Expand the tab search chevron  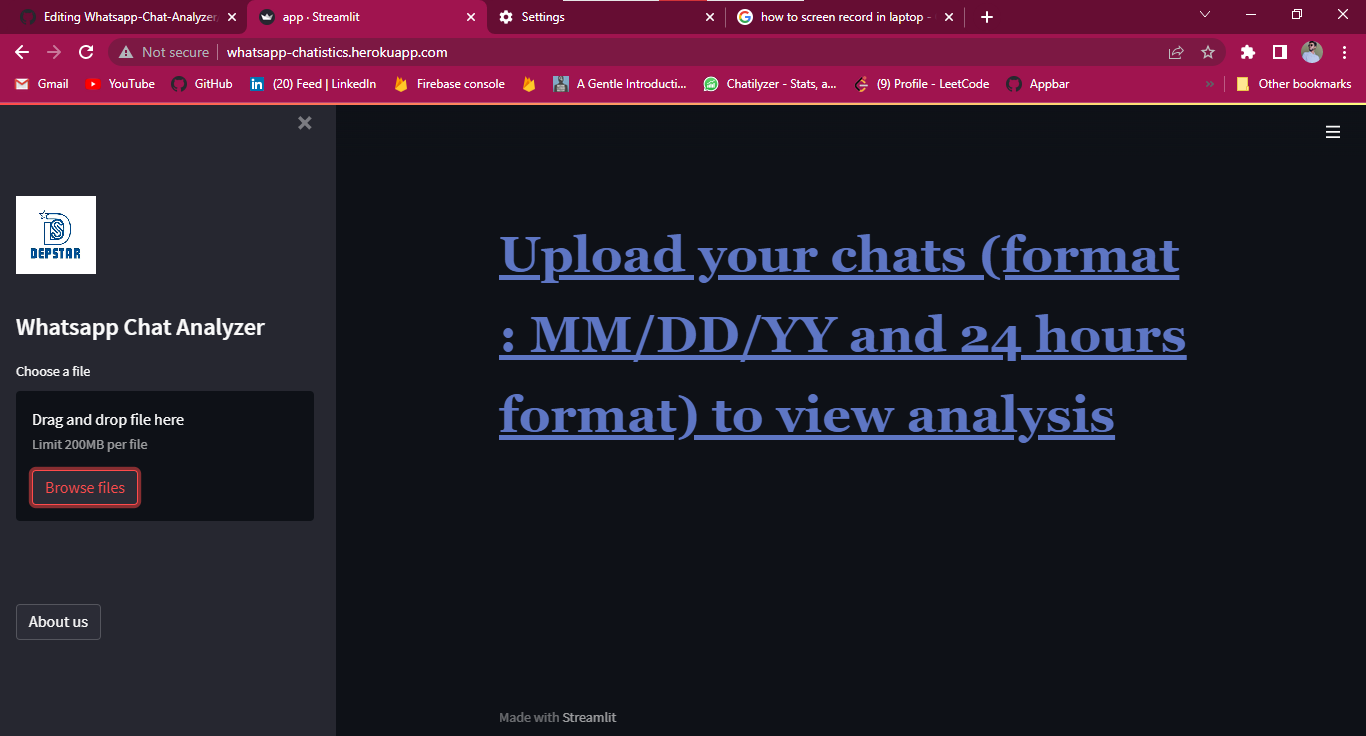1205,16
